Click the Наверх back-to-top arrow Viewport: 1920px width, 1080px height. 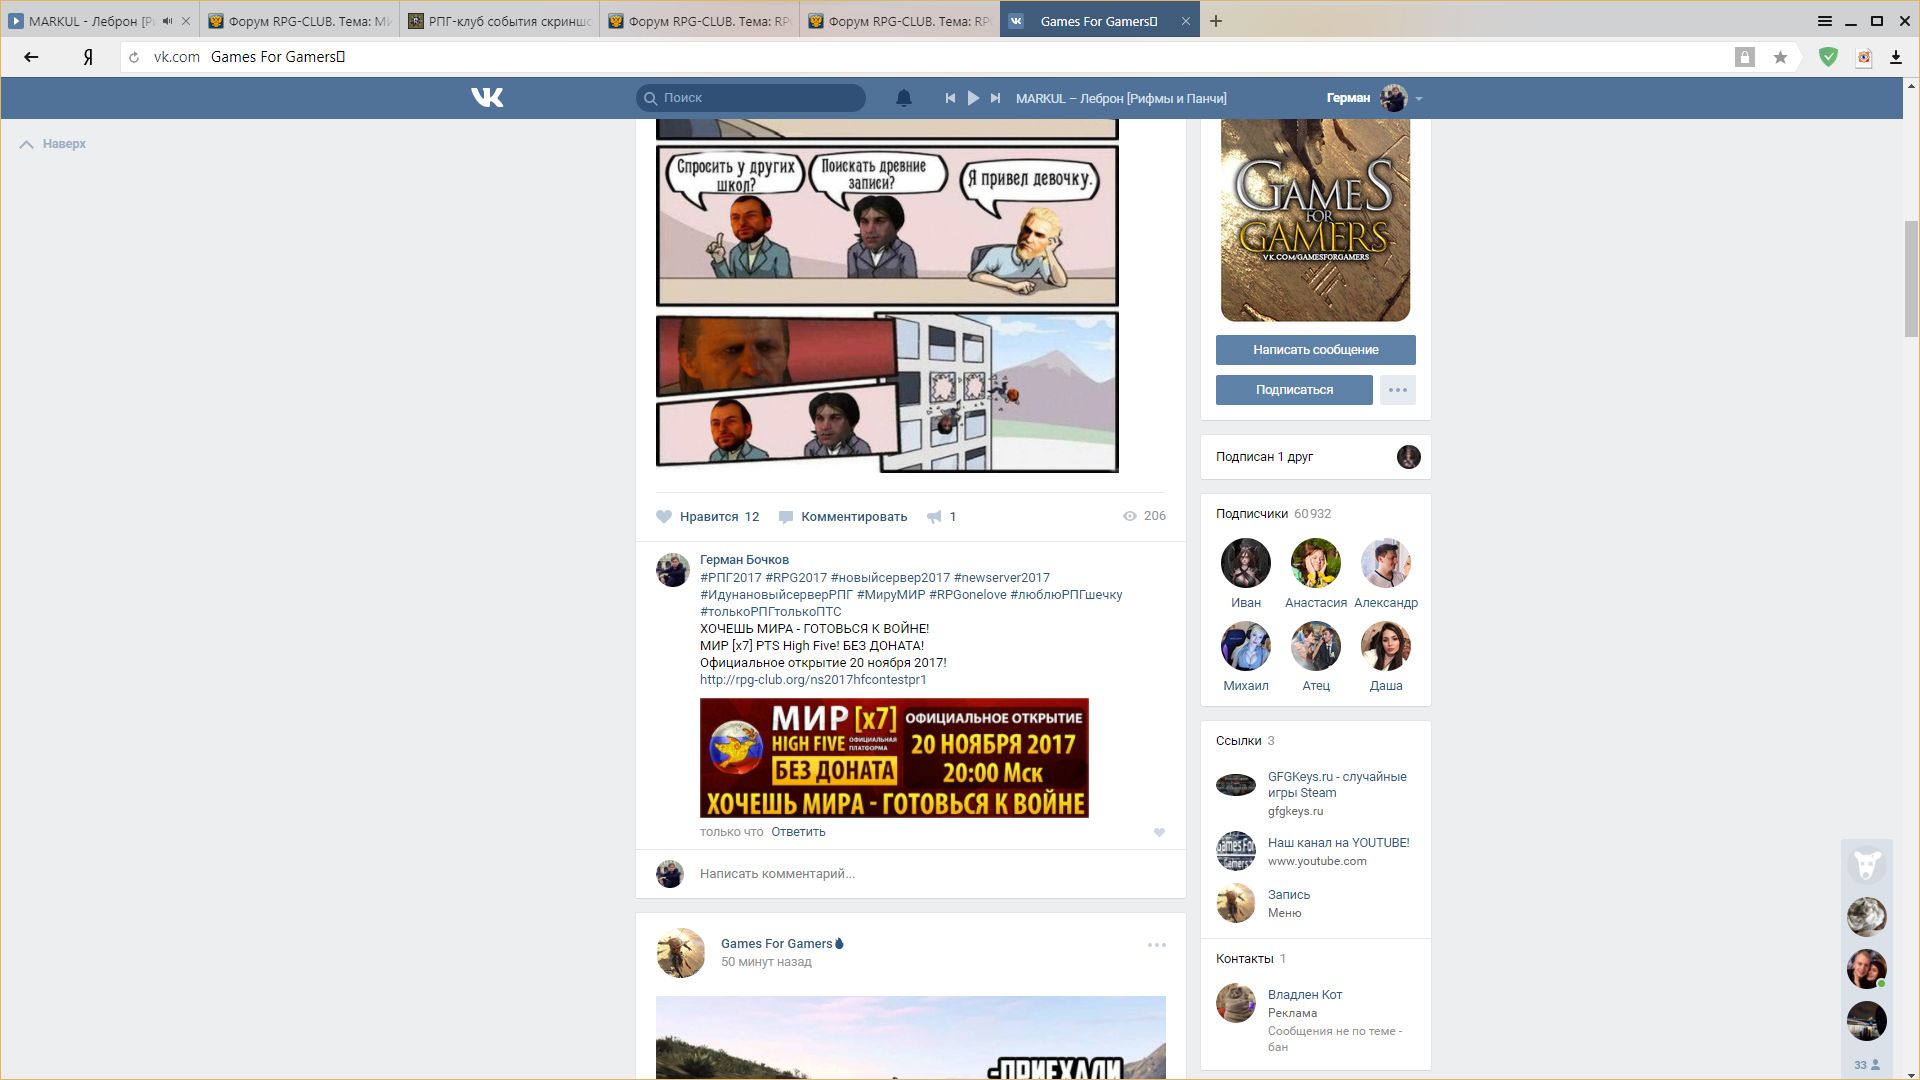27,144
